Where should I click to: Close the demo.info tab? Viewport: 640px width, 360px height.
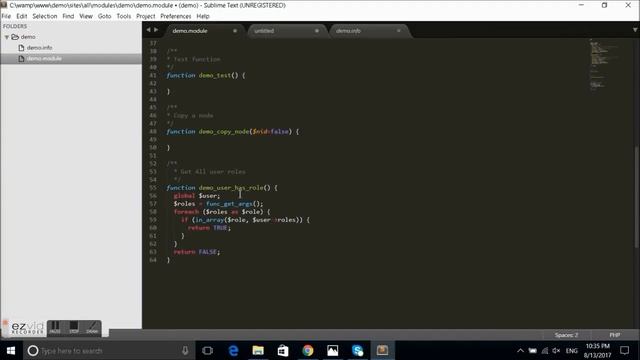pyautogui.click(x=399, y=31)
